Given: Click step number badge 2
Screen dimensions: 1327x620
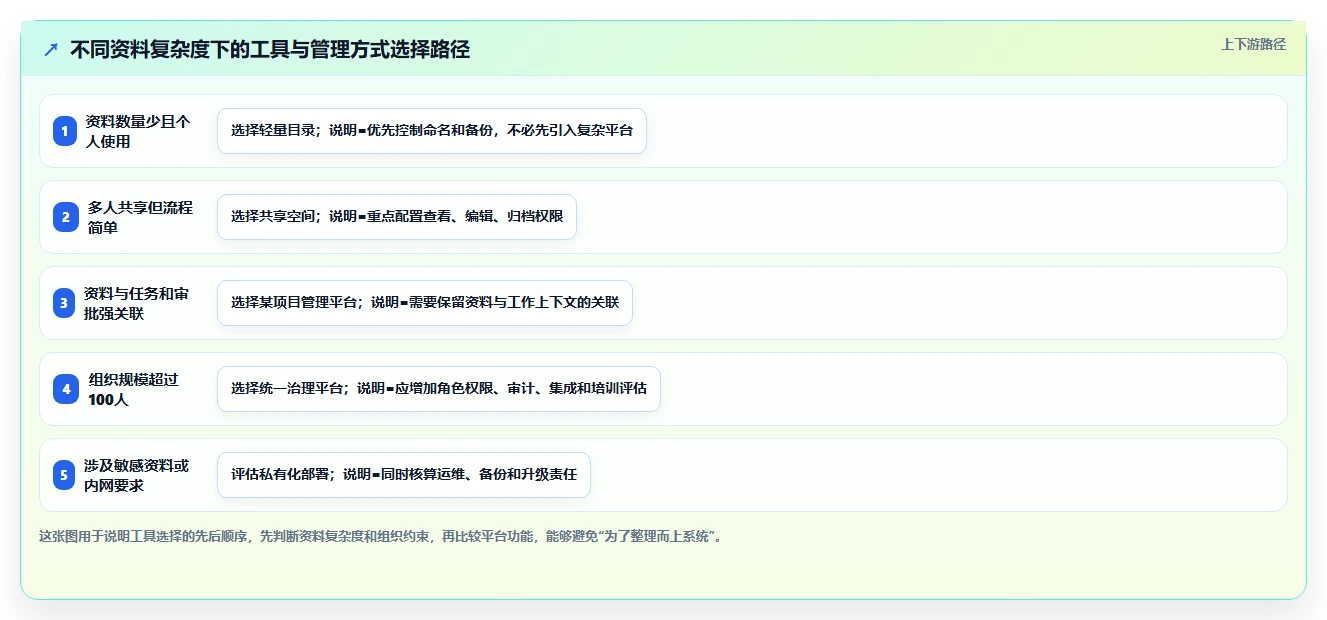Looking at the screenshot, I should click(64, 217).
